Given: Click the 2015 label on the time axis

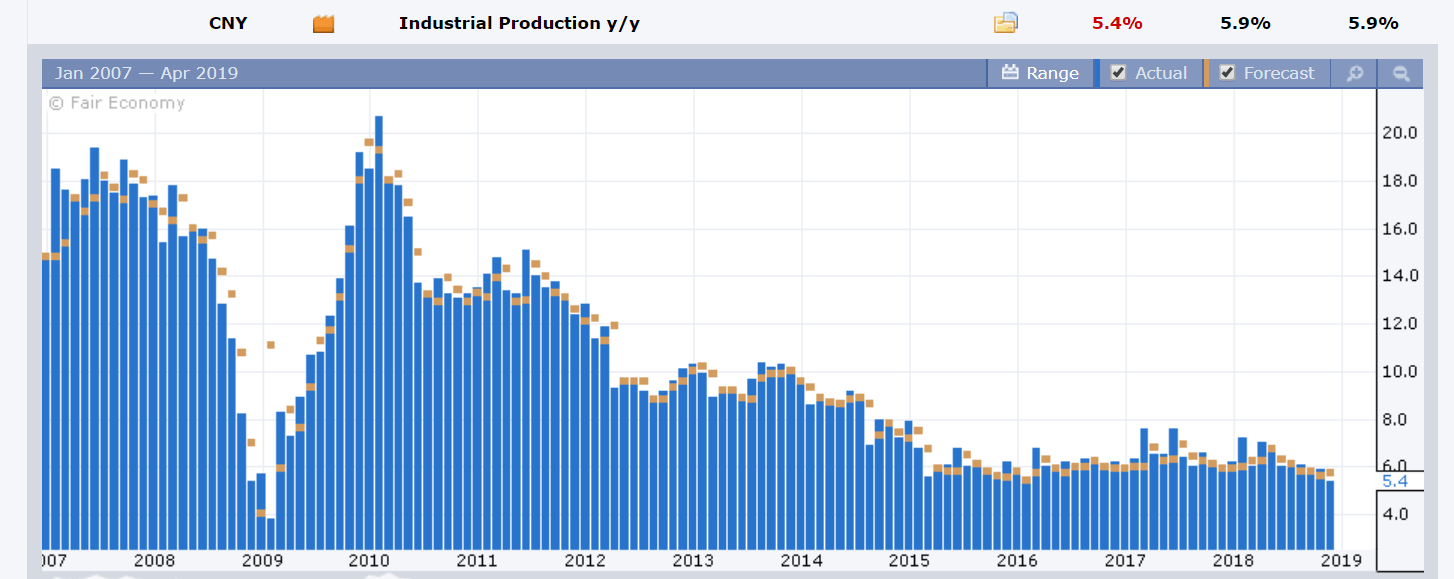Looking at the screenshot, I should coord(909,560).
